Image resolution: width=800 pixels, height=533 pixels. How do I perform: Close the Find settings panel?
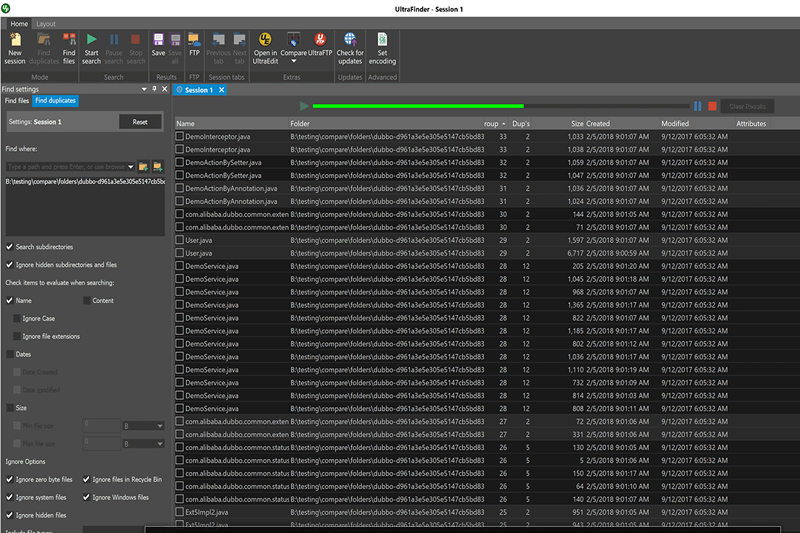pyautogui.click(x=164, y=89)
